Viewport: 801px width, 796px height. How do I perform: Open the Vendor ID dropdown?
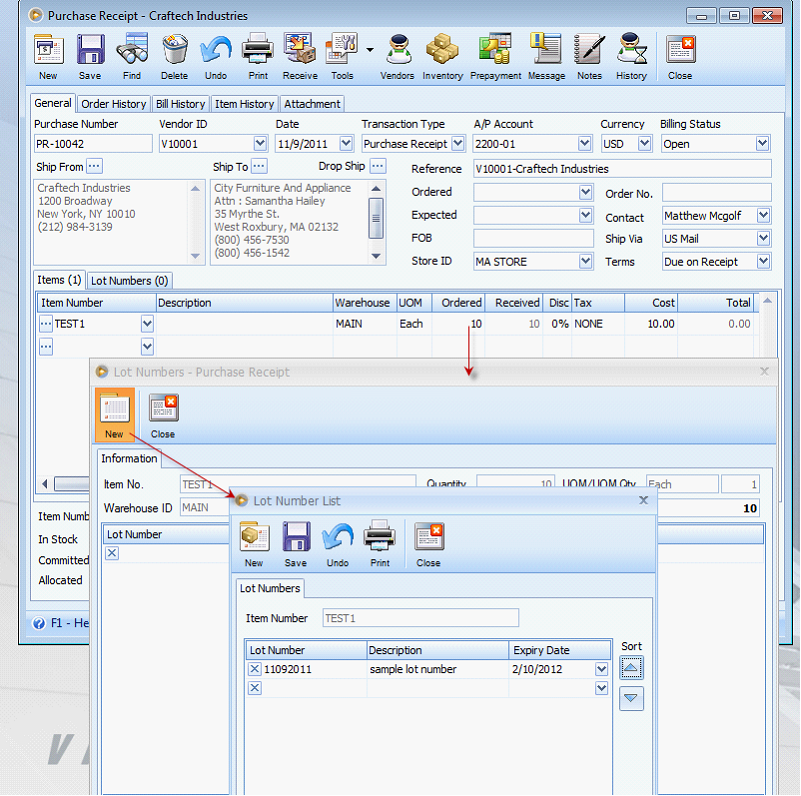pos(260,144)
